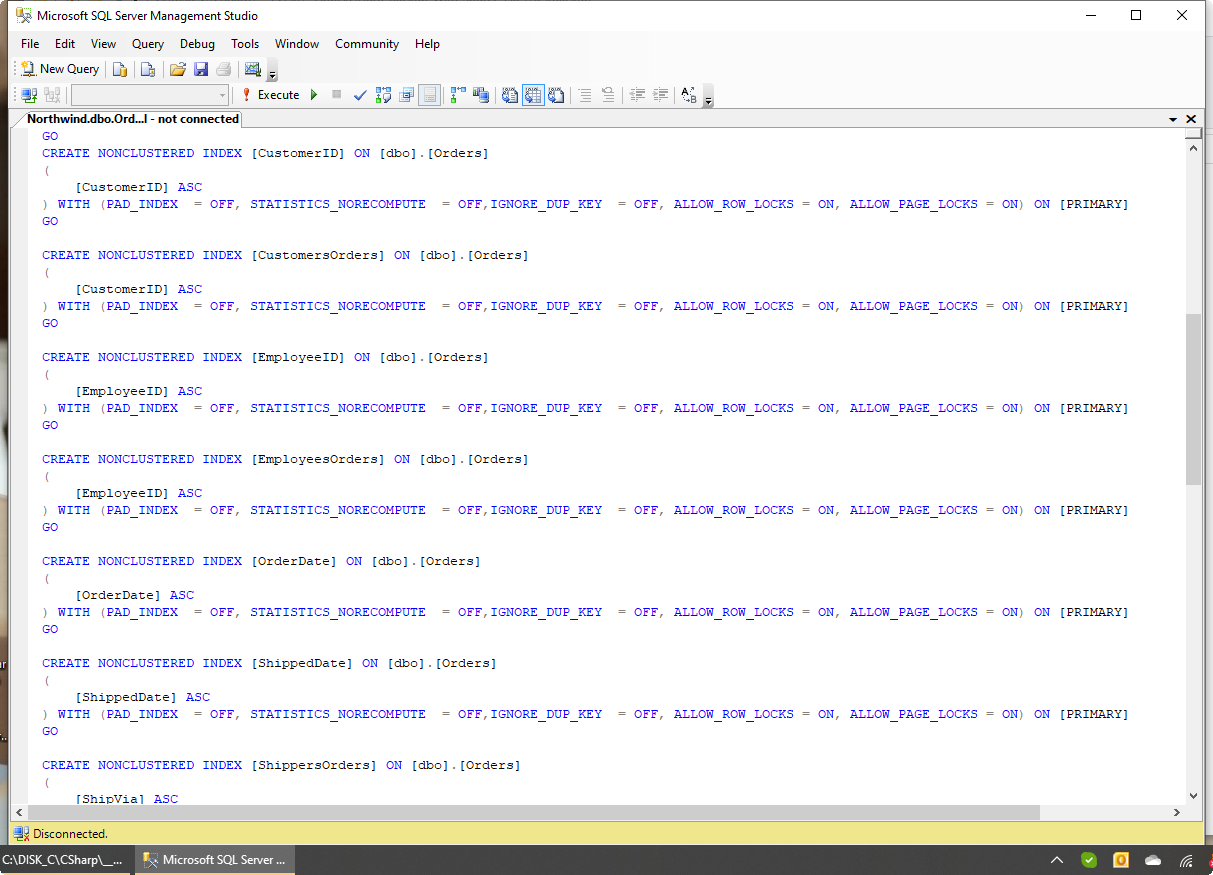Open the Edit menu
This screenshot has width=1213, height=875.
pyautogui.click(x=65, y=44)
